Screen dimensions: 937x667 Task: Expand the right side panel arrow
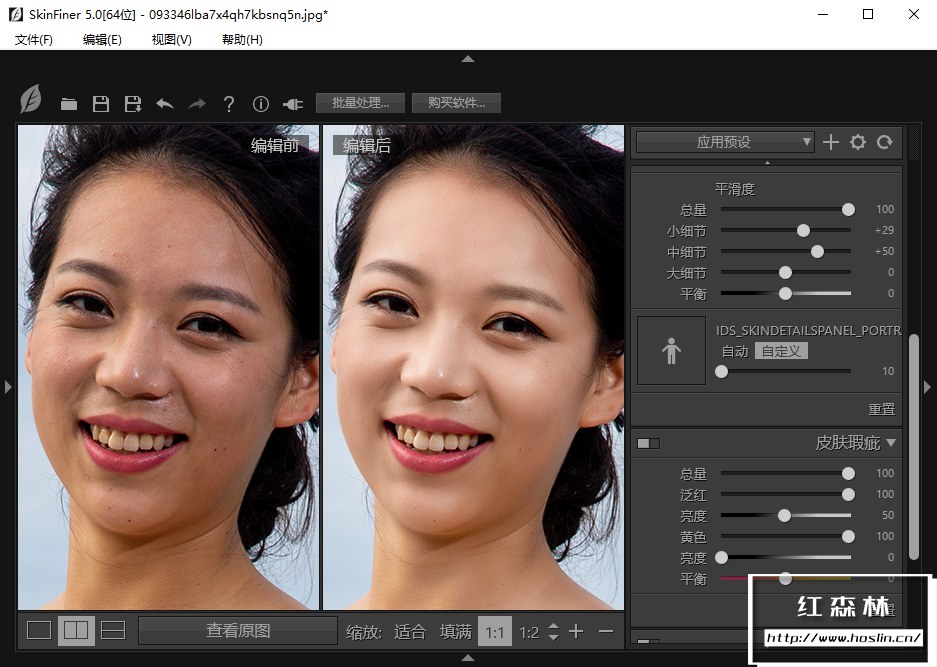tap(927, 387)
